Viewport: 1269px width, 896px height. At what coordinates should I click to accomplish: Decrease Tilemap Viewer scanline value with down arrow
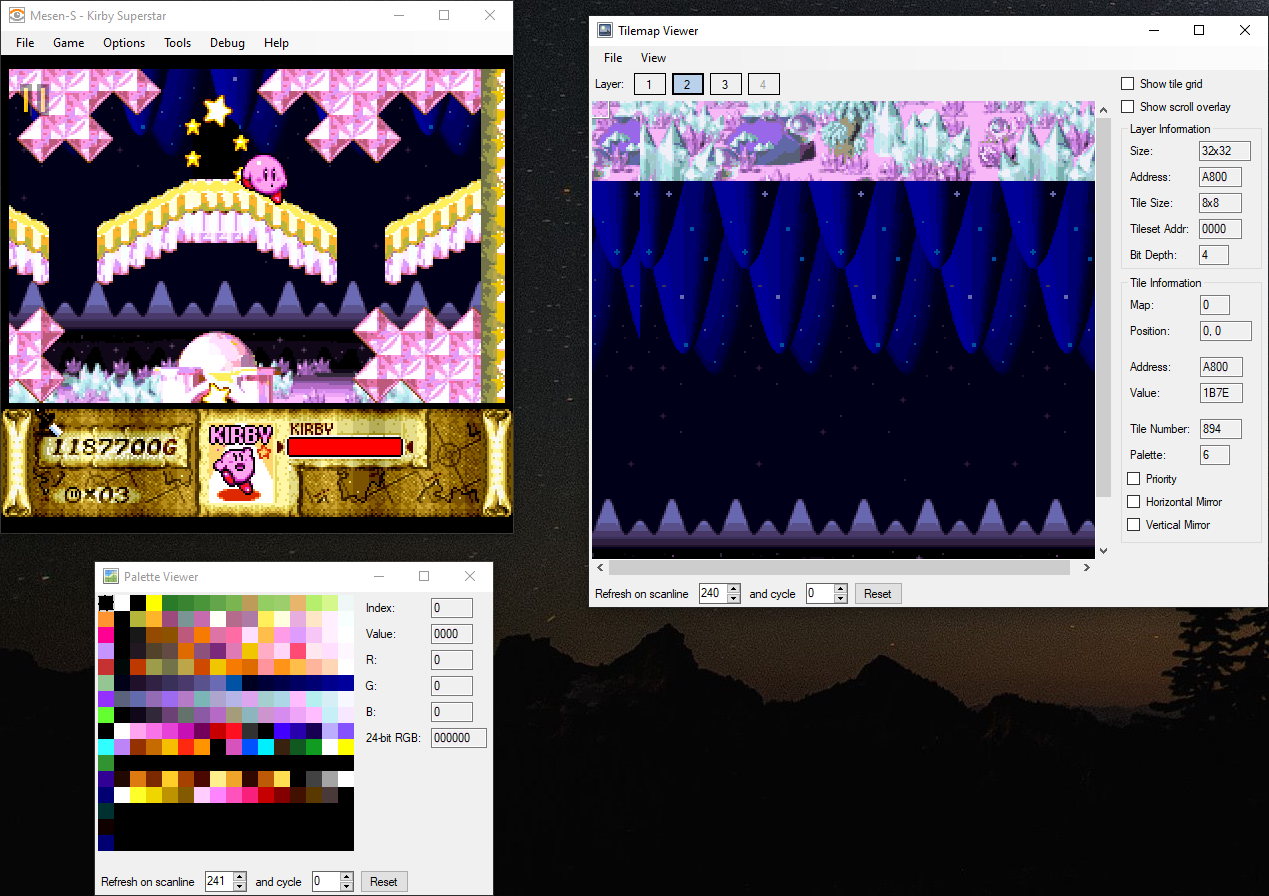(734, 599)
